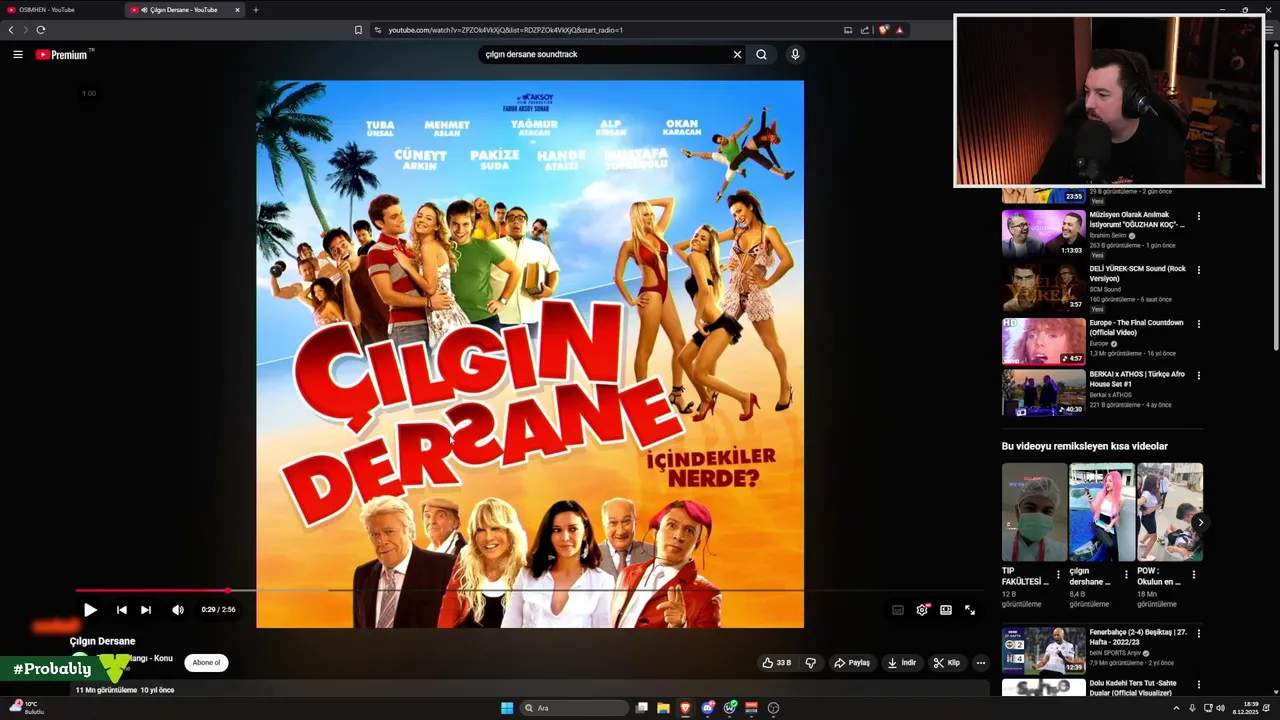Switch to theater mode
Image resolution: width=1280 pixels, height=720 pixels.
(946, 610)
